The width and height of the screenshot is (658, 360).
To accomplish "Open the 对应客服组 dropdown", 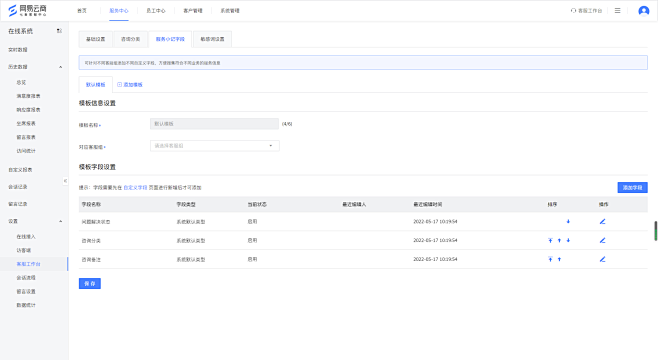I will pyautogui.click(x=214, y=146).
